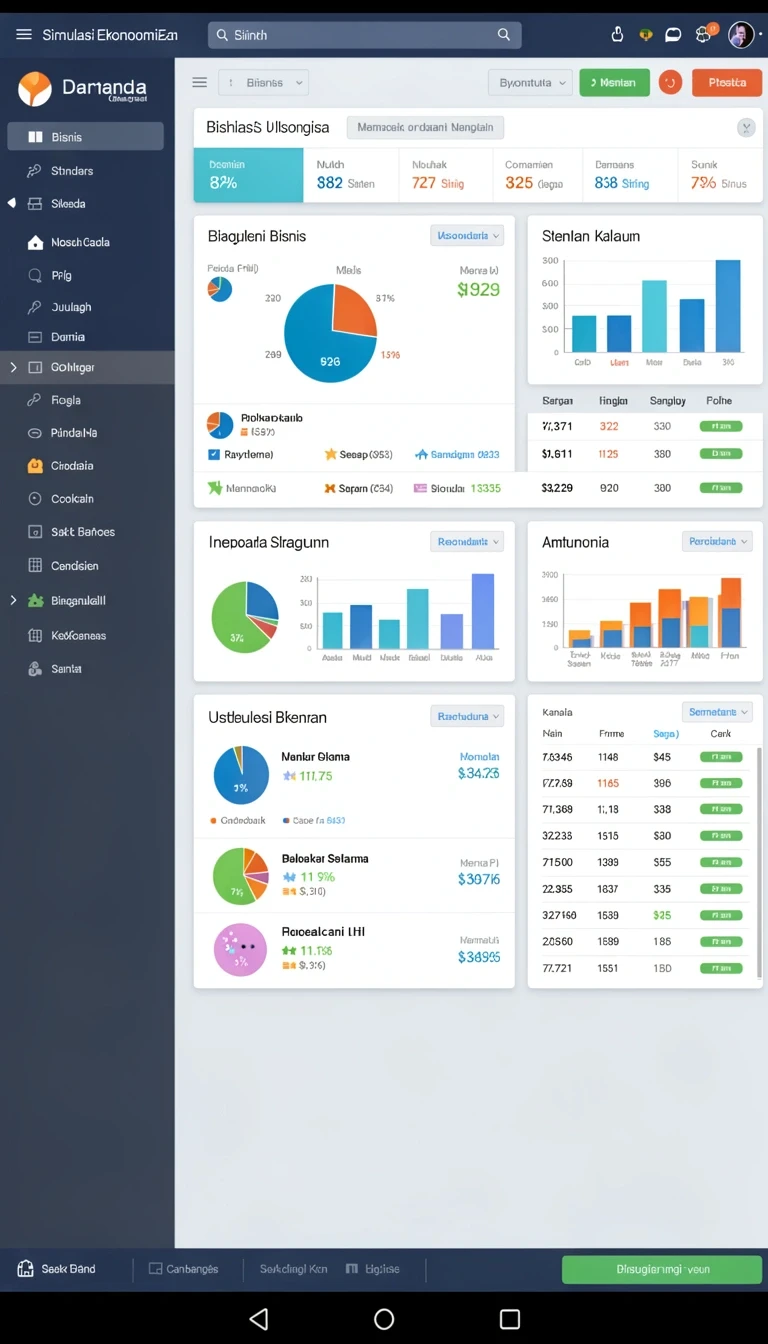Toggle the green pill in the 7,371 row
This screenshot has width=768, height=1344.
coord(721,426)
